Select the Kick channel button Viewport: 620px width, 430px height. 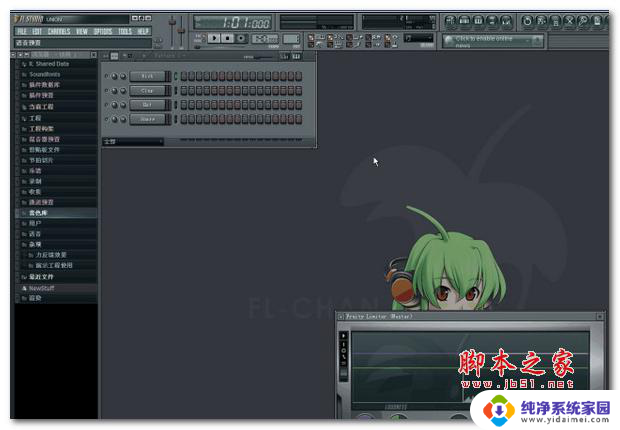[x=147, y=76]
